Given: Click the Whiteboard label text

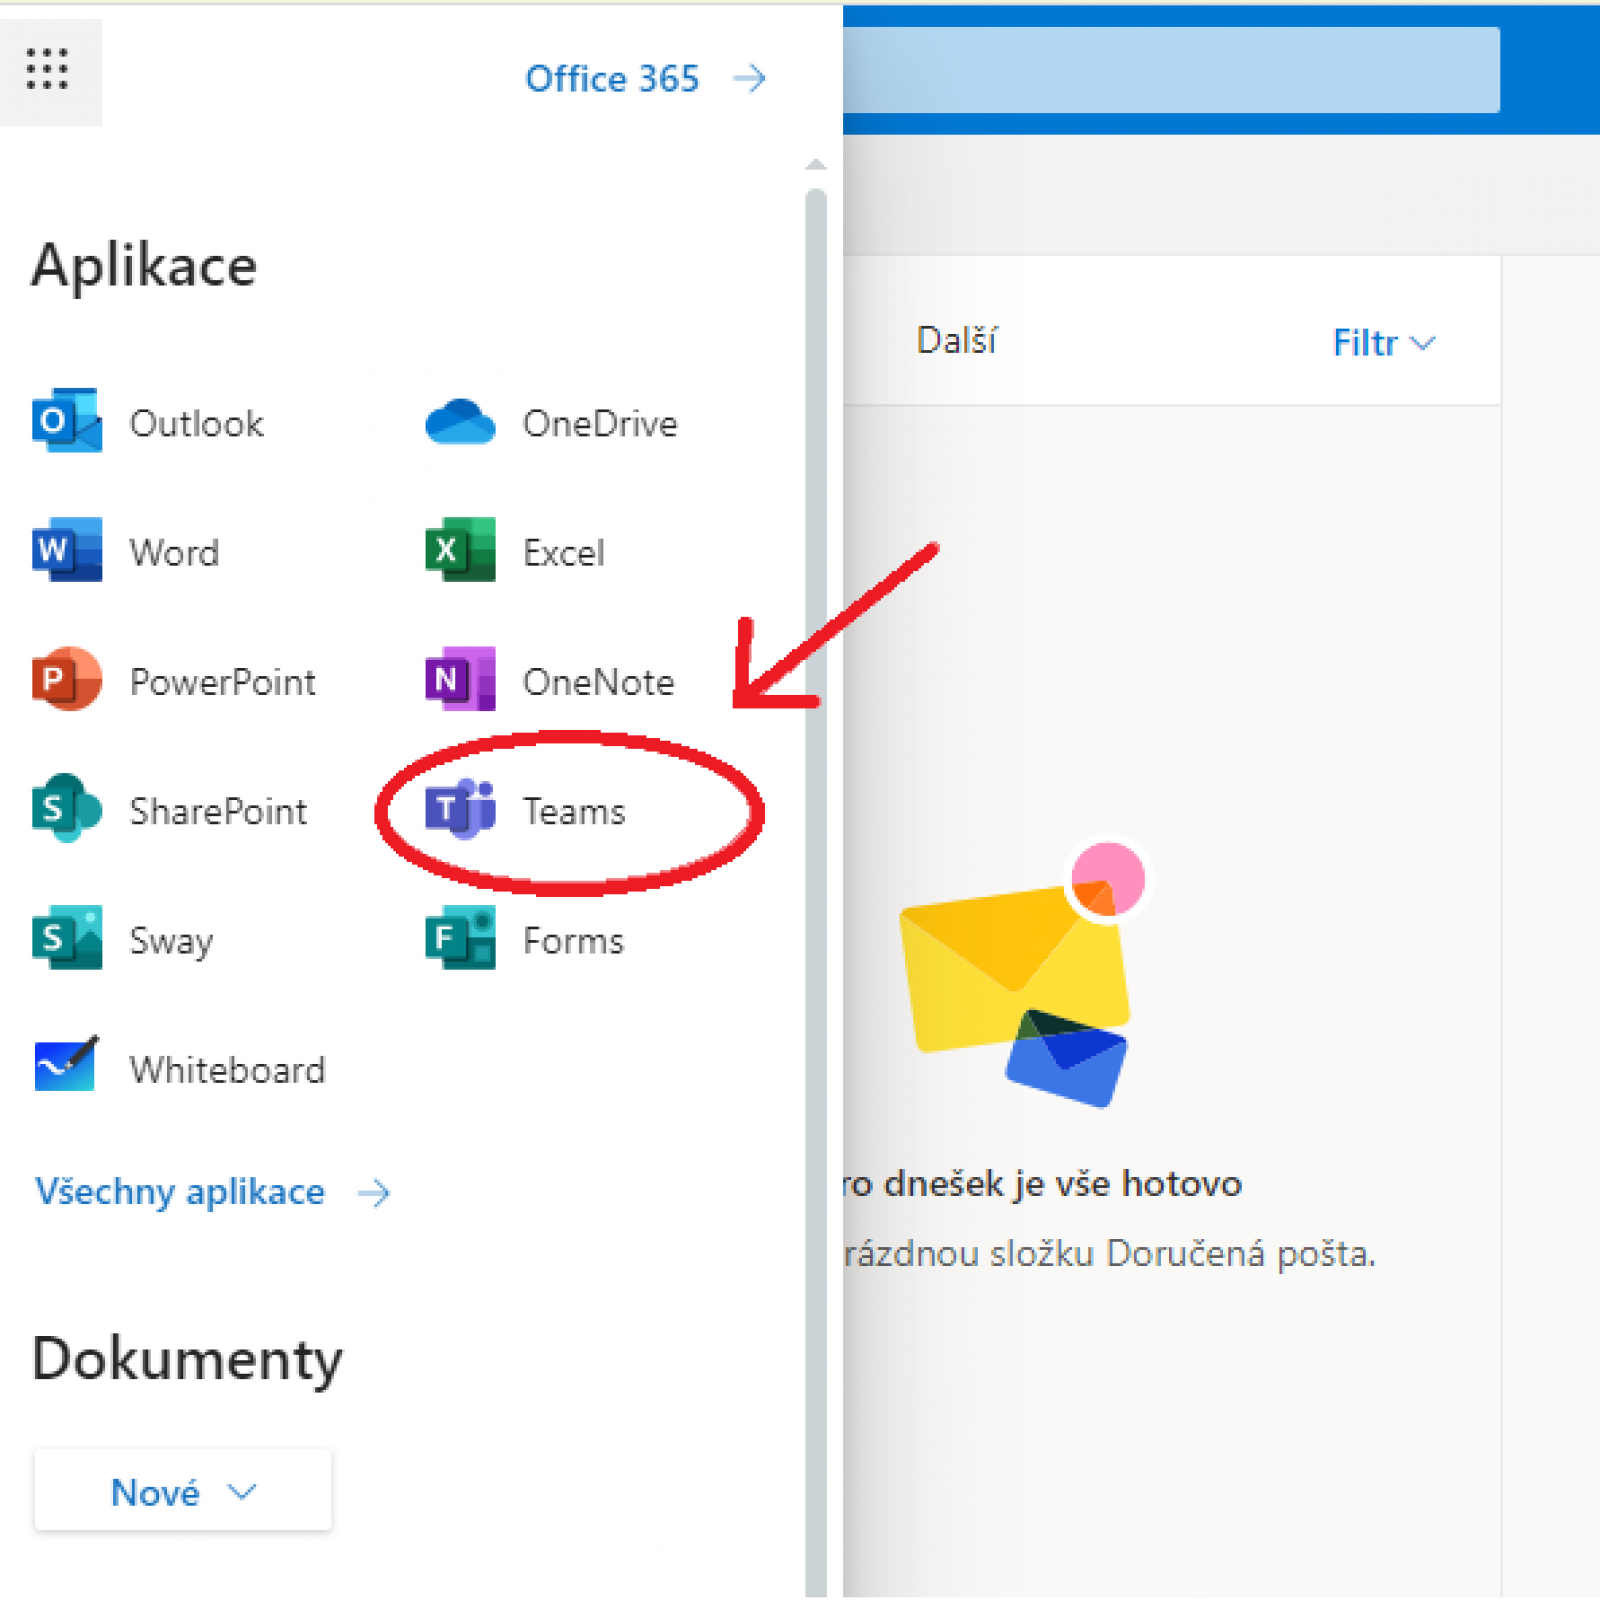Looking at the screenshot, I should click(x=227, y=1070).
